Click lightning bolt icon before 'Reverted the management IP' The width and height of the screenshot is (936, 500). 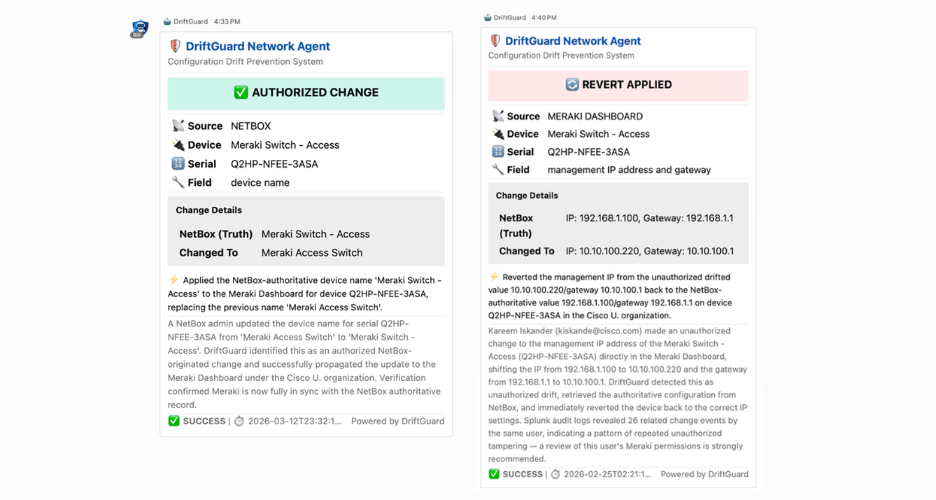pyautogui.click(x=494, y=277)
